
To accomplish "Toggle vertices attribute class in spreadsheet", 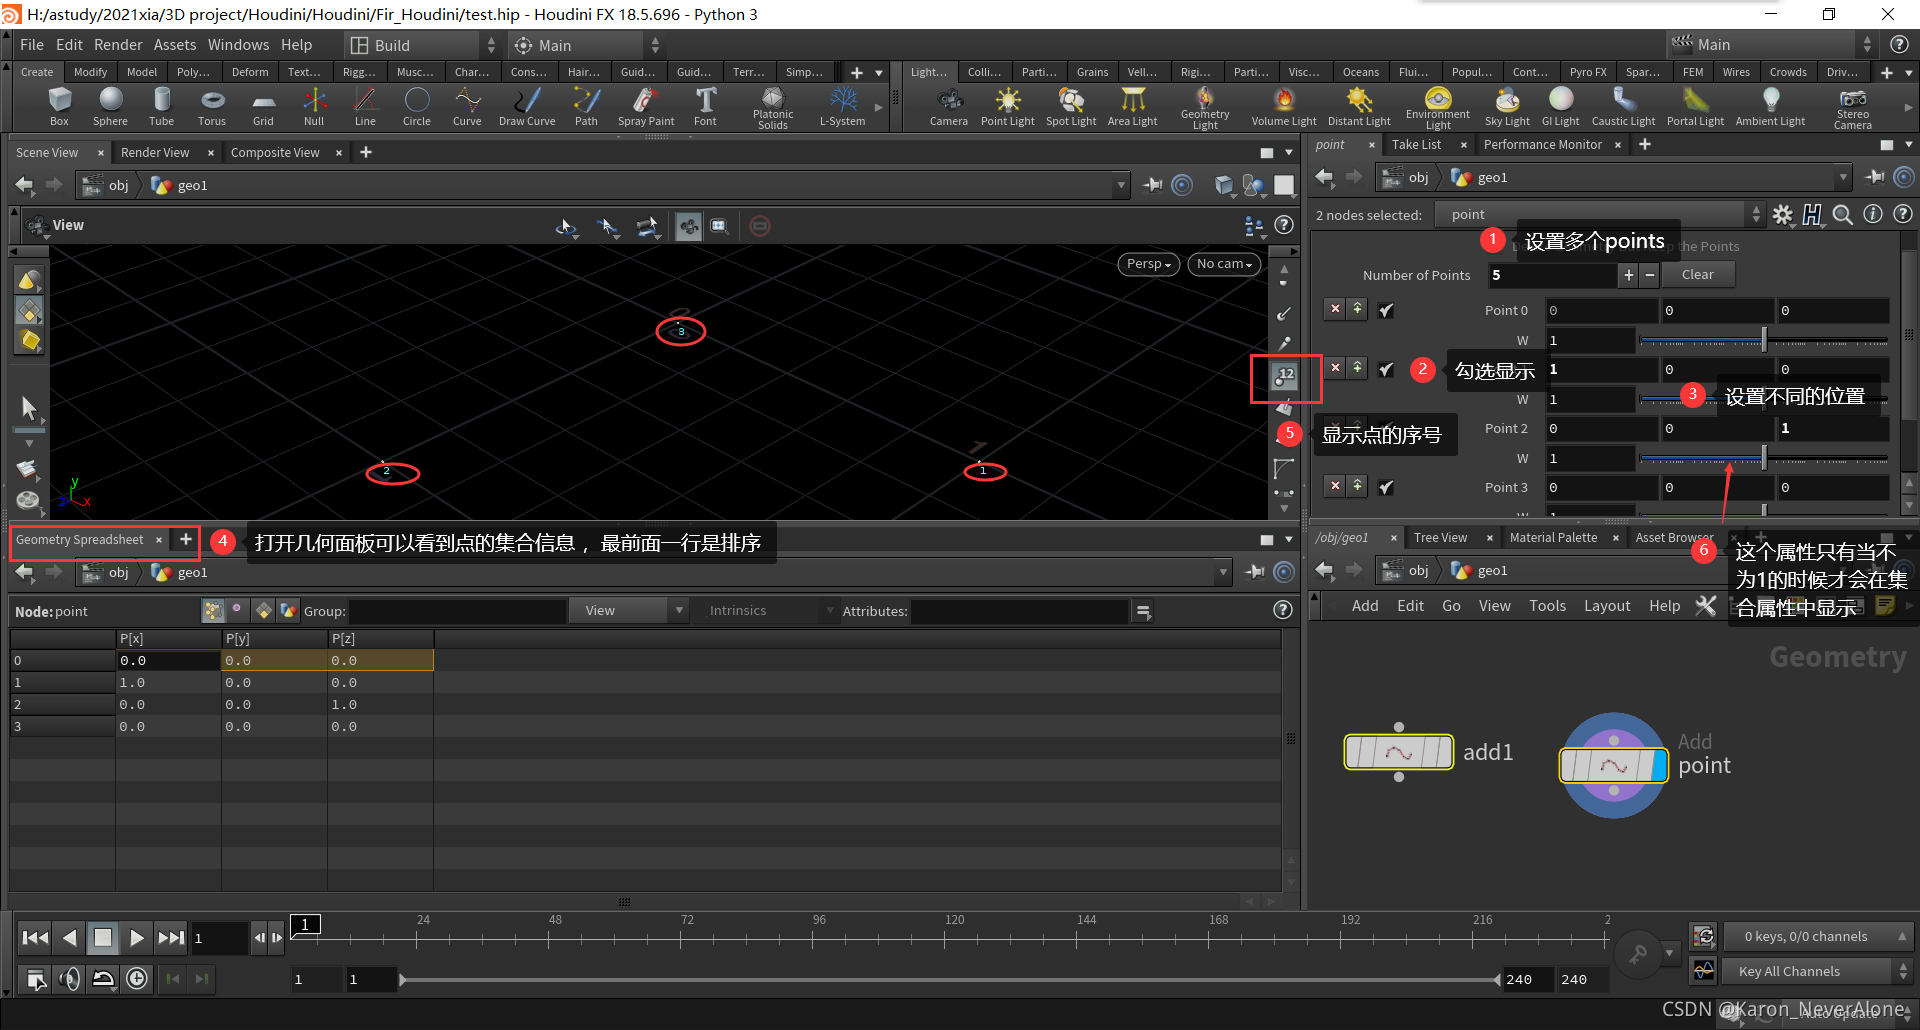I will coord(237,609).
